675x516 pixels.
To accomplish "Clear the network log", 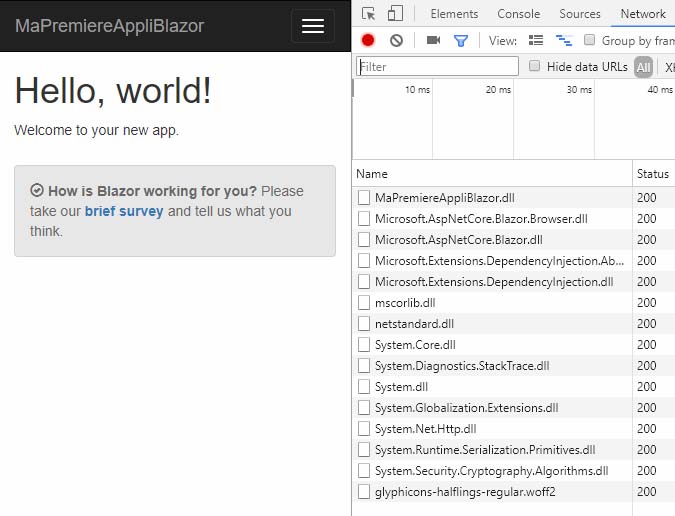I will click(396, 40).
